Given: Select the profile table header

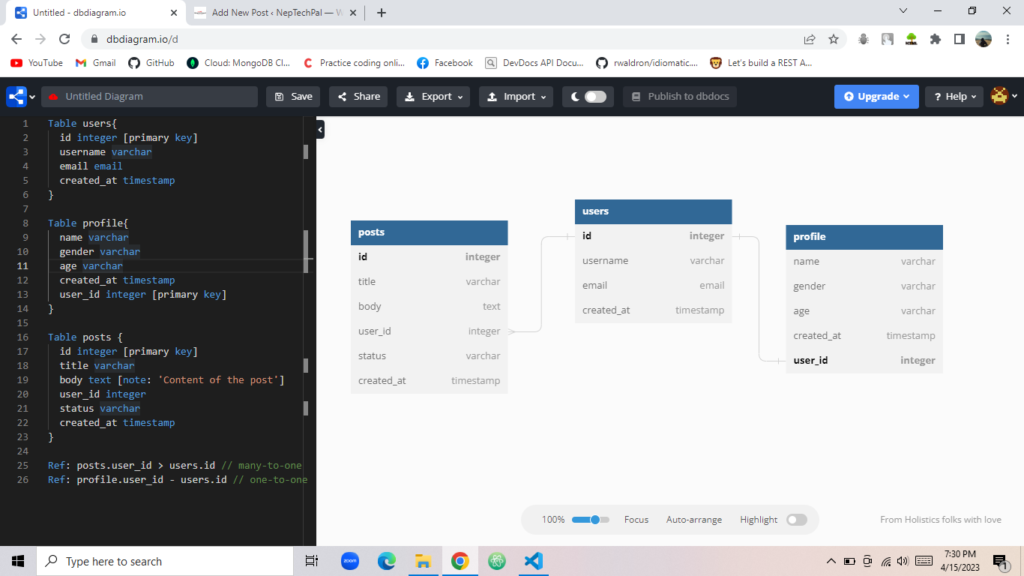Looking at the screenshot, I should click(x=864, y=237).
